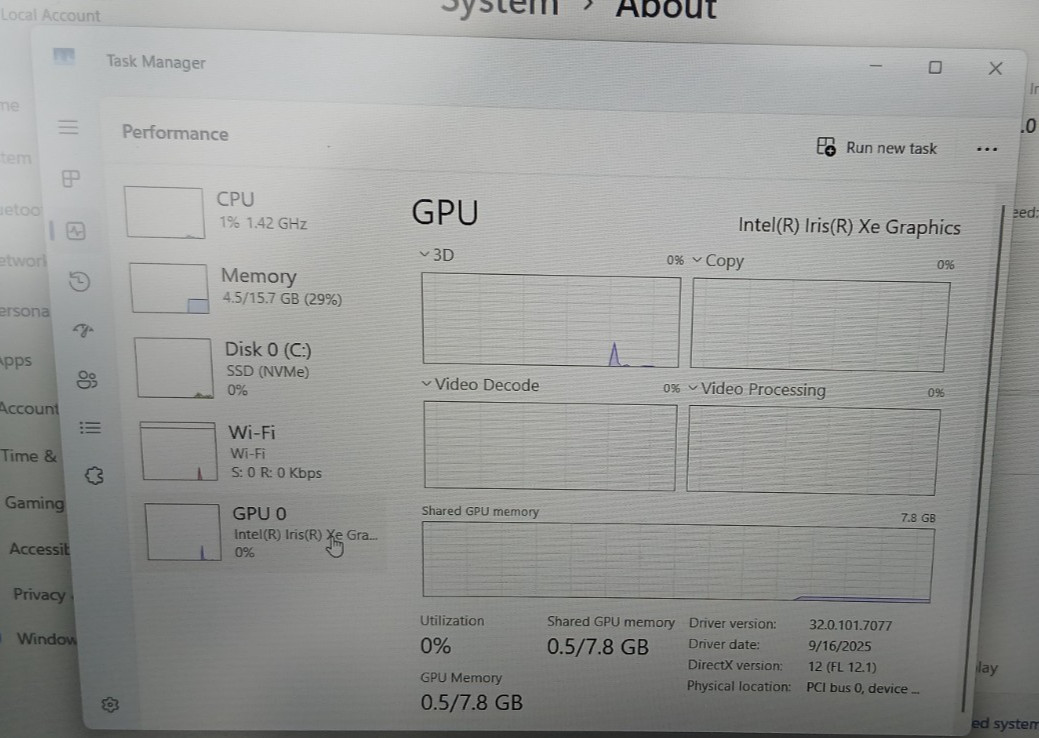This screenshot has width=1039, height=738.
Task: Click the Shared GPU memory graph
Action: [677, 562]
